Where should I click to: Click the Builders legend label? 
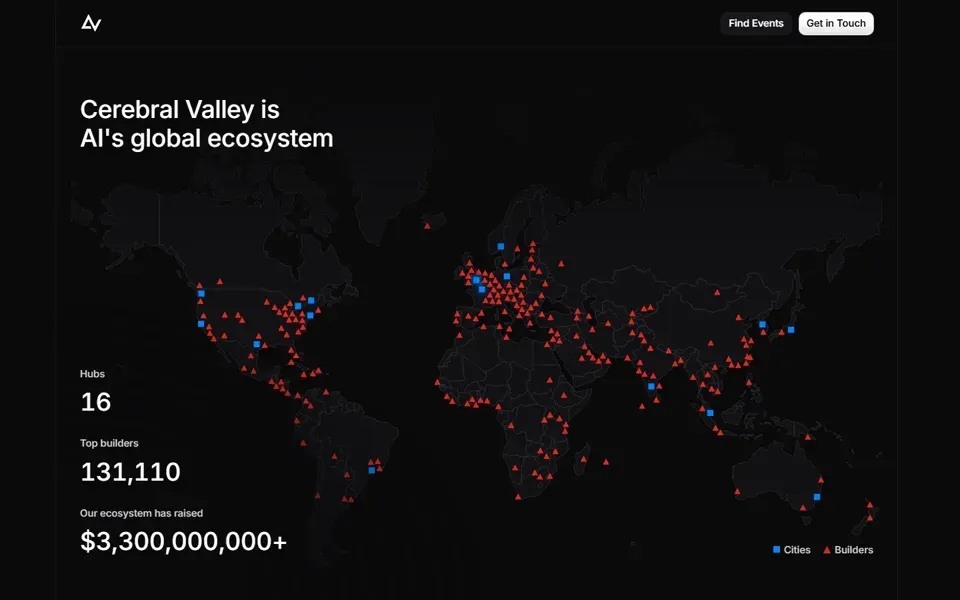click(853, 550)
